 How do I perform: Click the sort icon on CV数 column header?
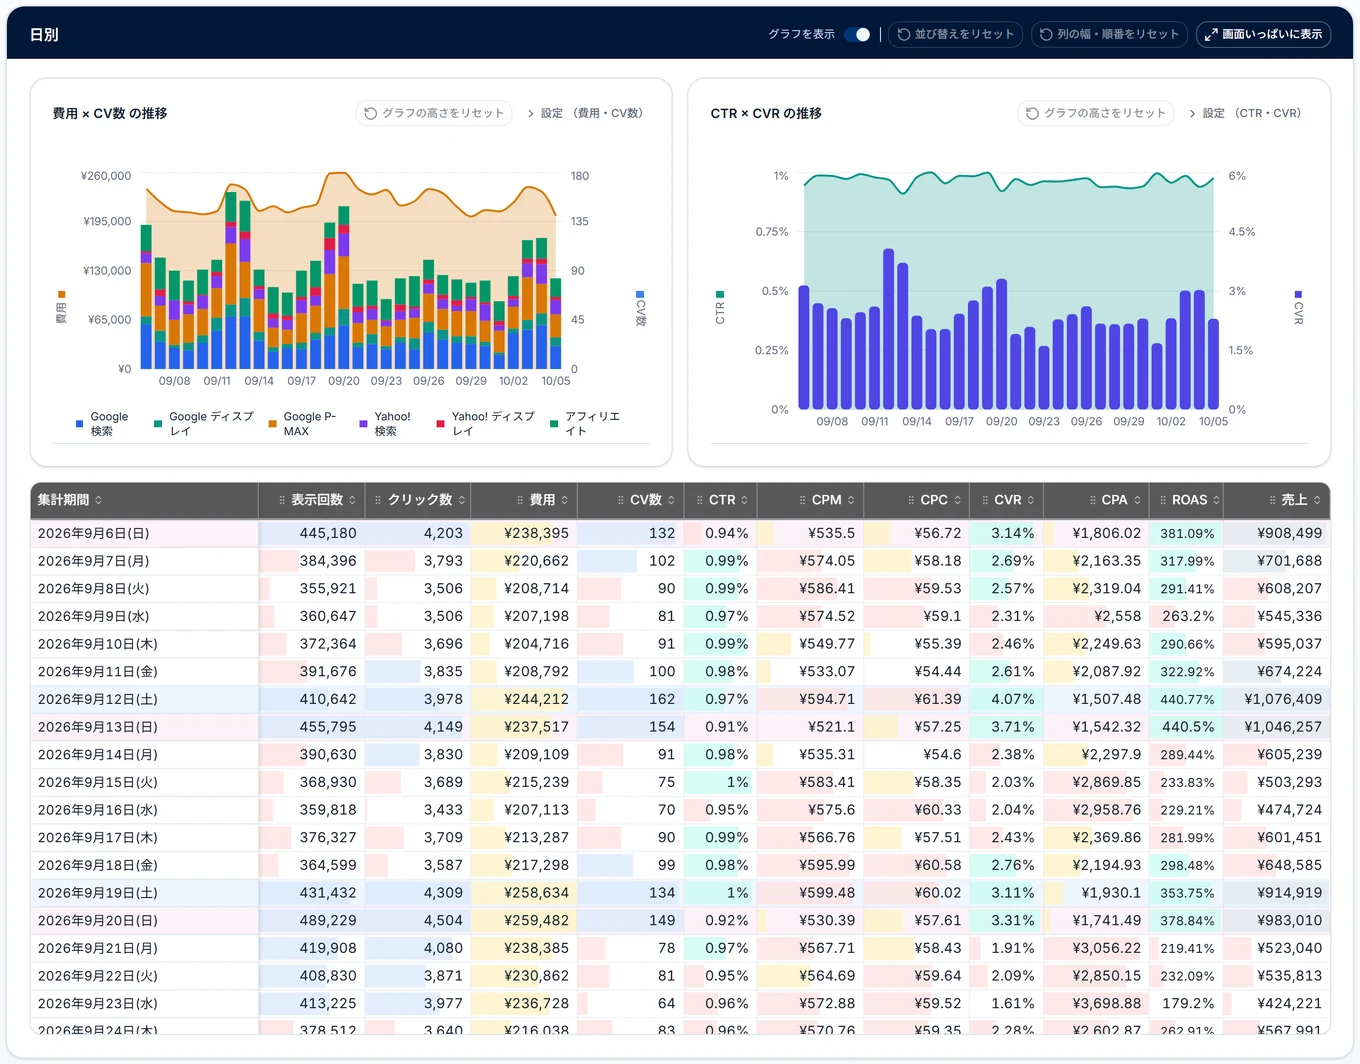[x=671, y=500]
